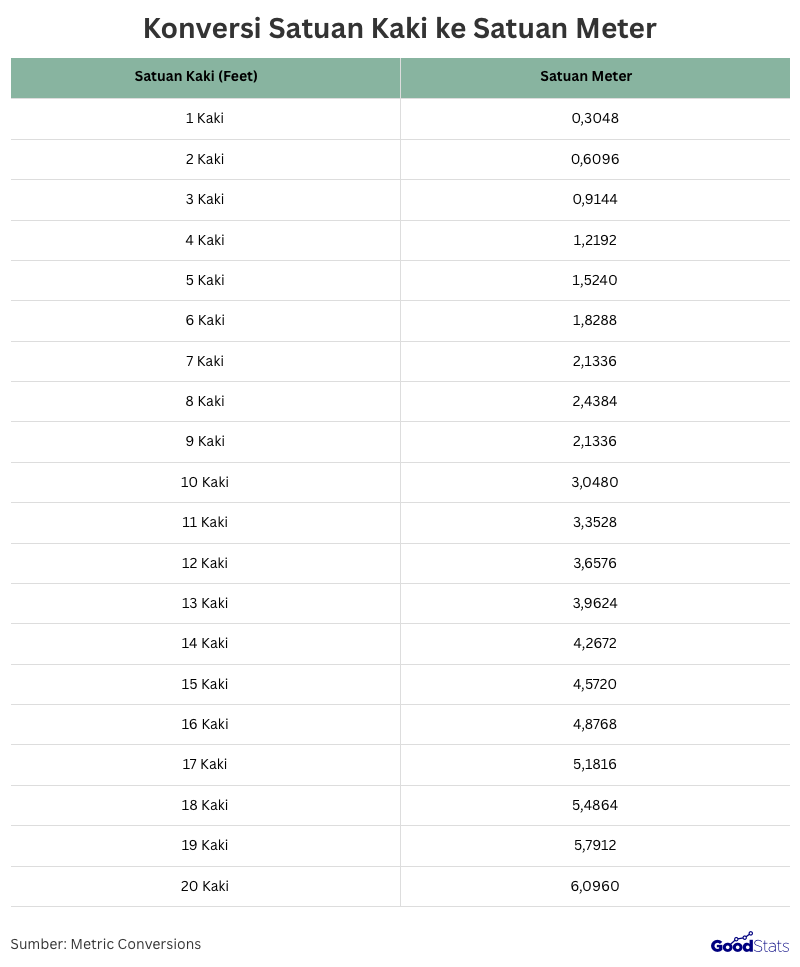The height and width of the screenshot is (967, 800).
Task: Select the "13 Kaki" cell
Action: (x=205, y=603)
